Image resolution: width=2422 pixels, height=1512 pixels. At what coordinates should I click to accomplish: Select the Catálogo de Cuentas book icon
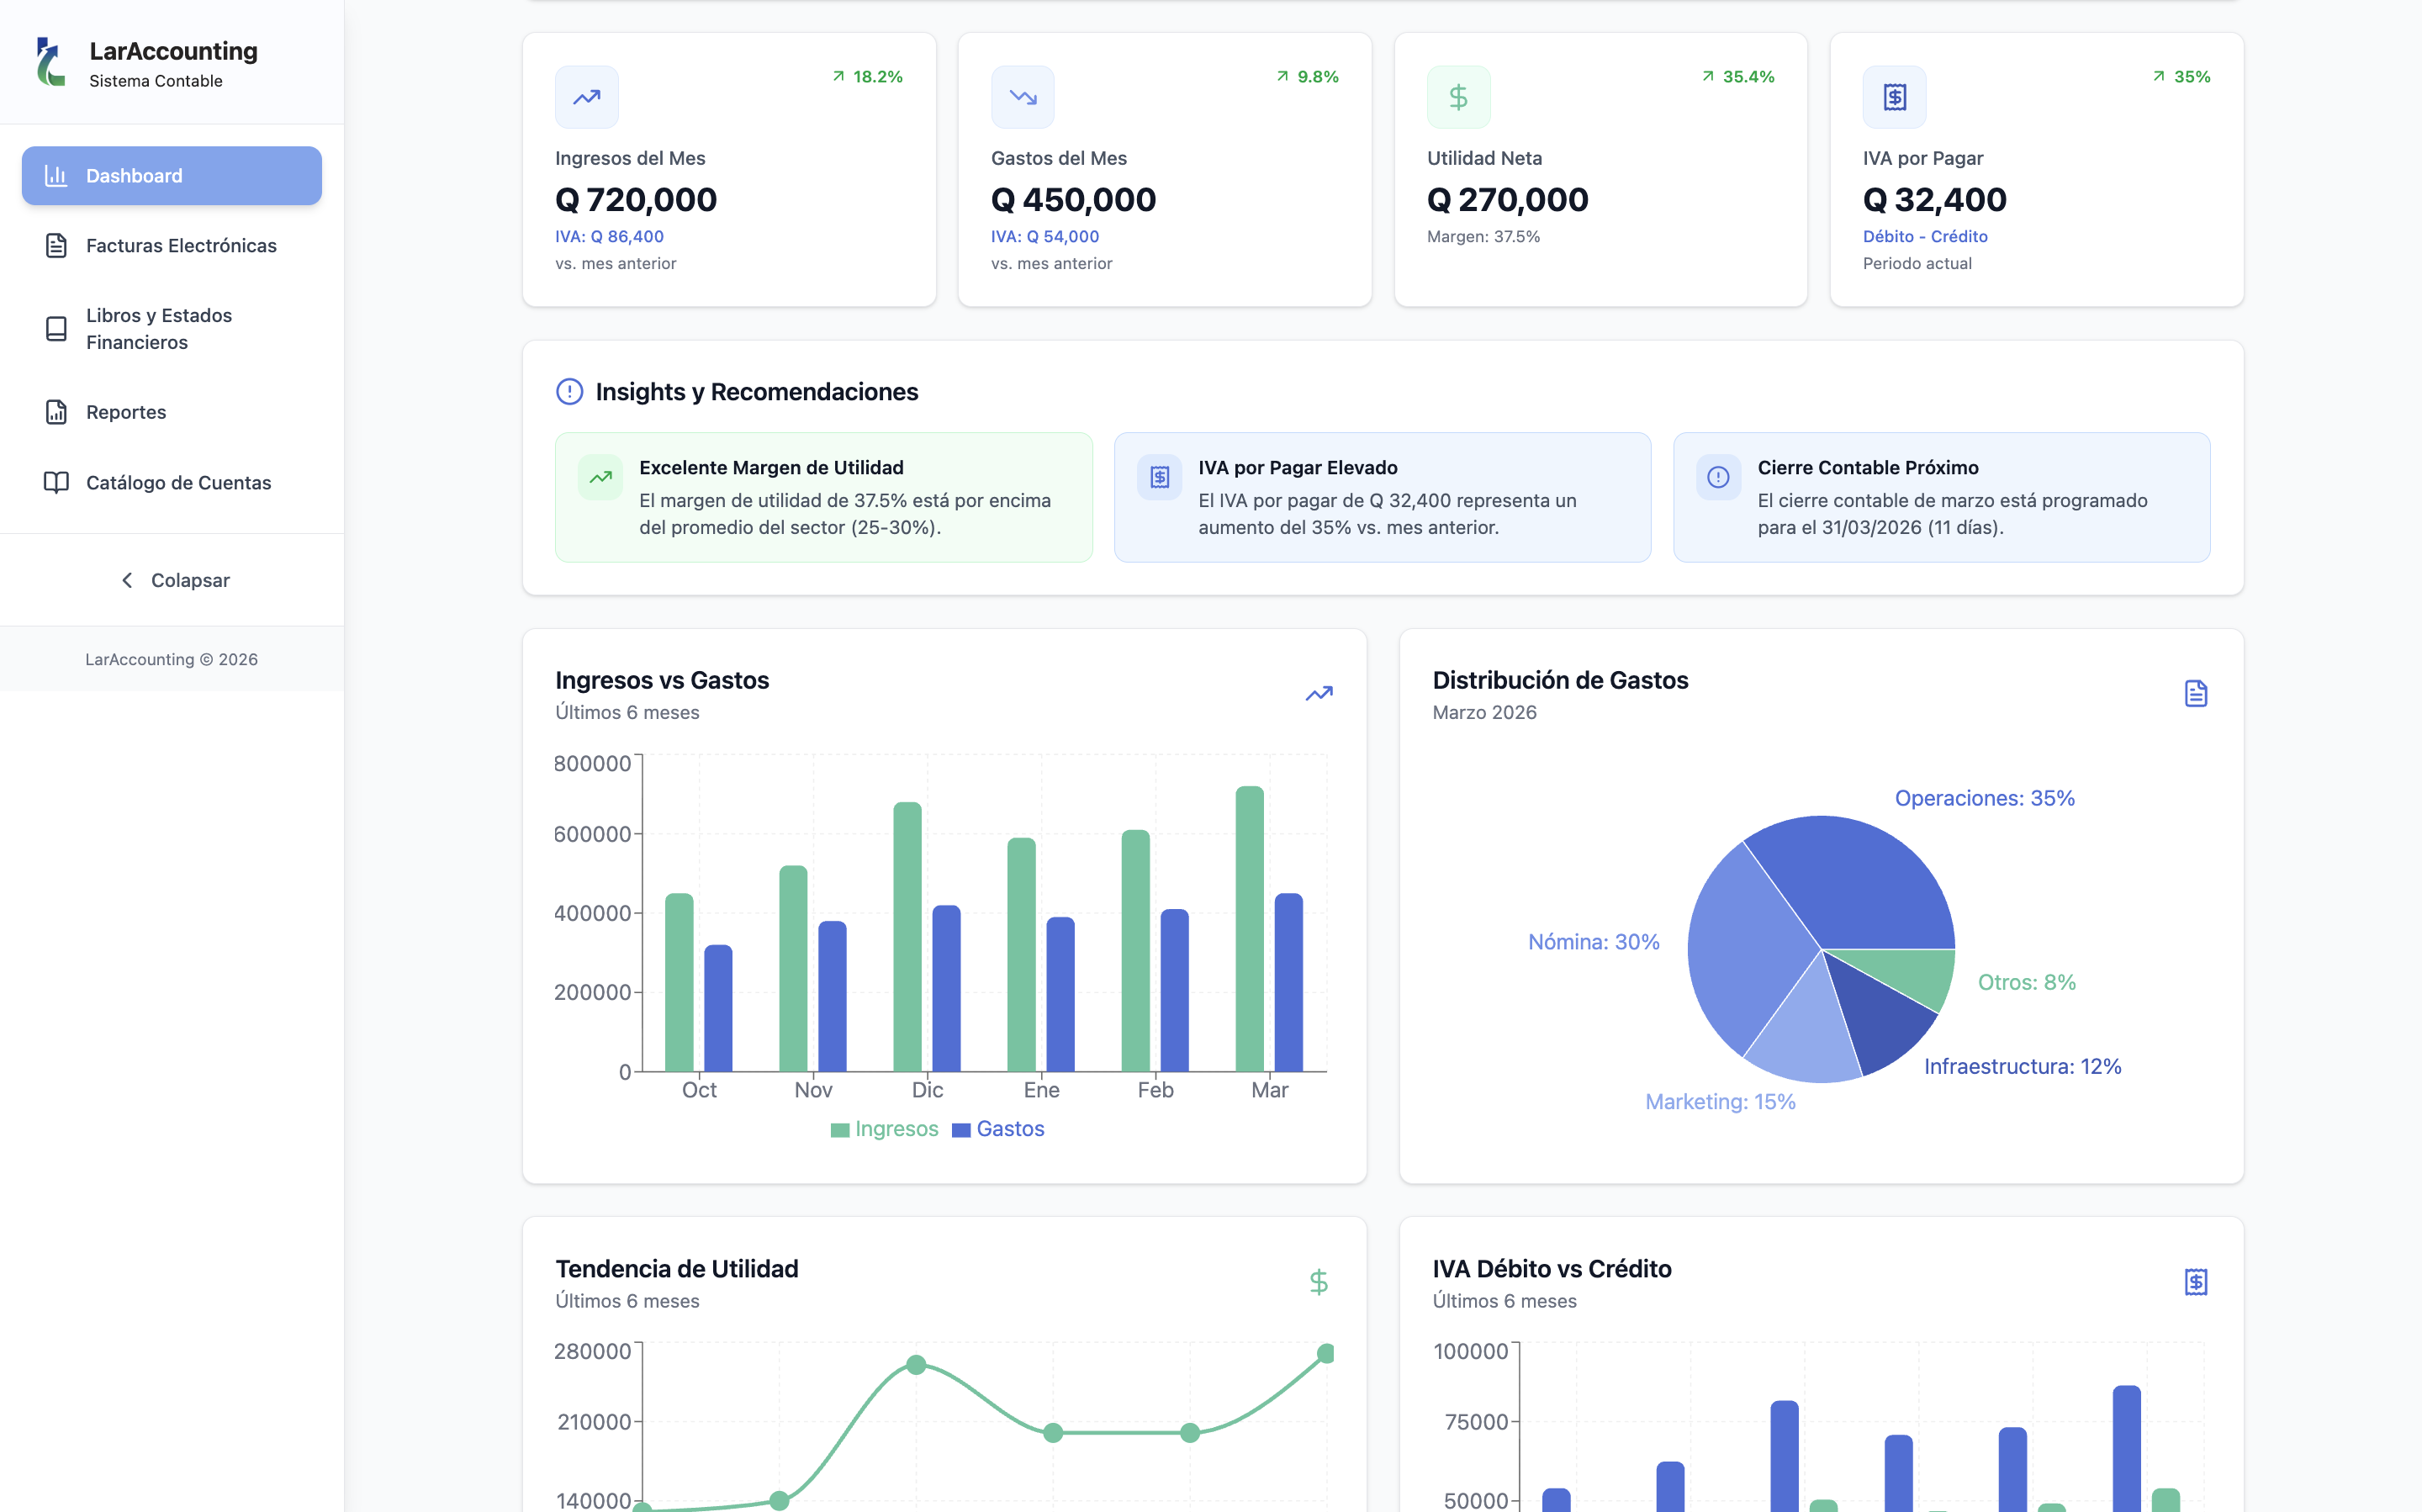coord(56,483)
